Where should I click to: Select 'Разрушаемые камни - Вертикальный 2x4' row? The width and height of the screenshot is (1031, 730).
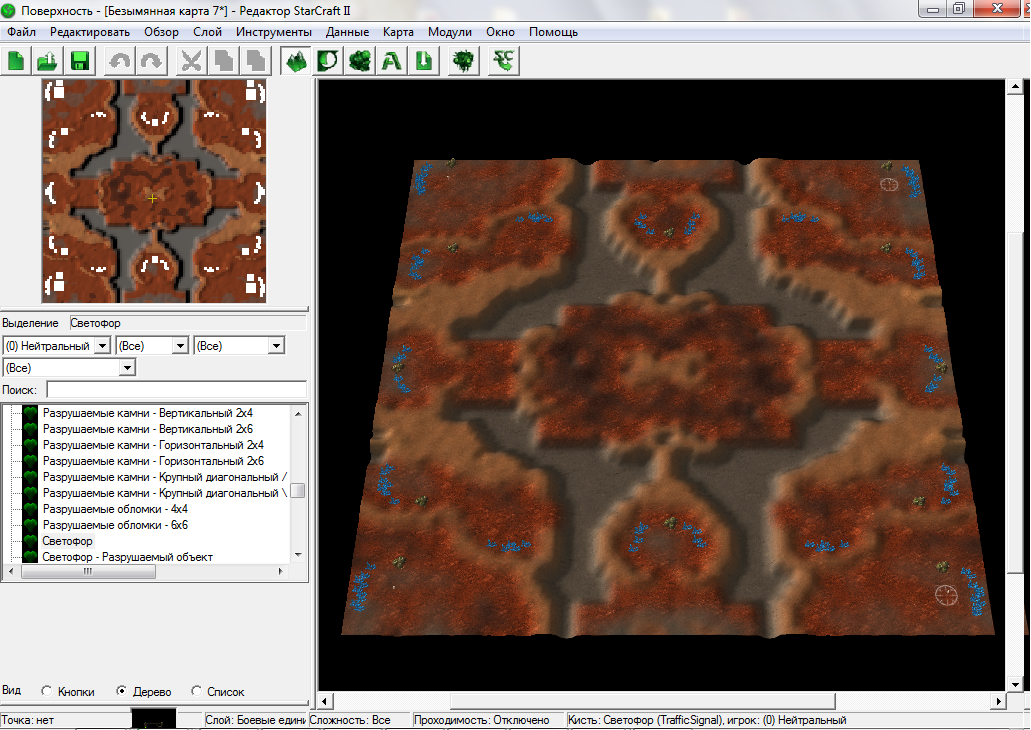(148, 413)
